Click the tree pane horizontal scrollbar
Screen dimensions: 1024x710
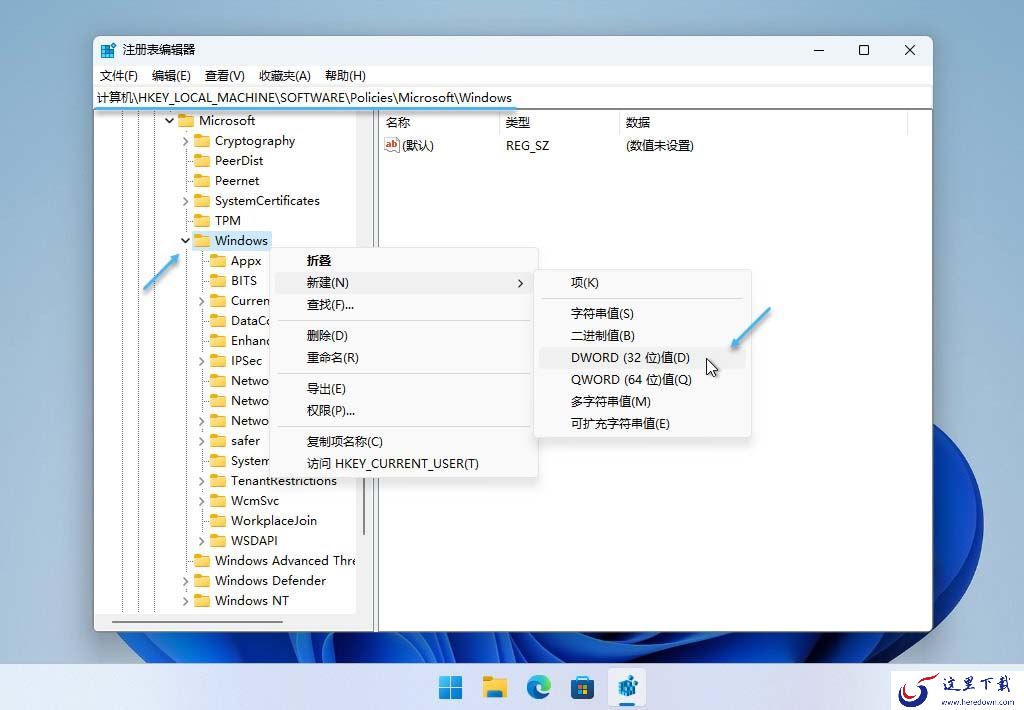tap(197, 622)
